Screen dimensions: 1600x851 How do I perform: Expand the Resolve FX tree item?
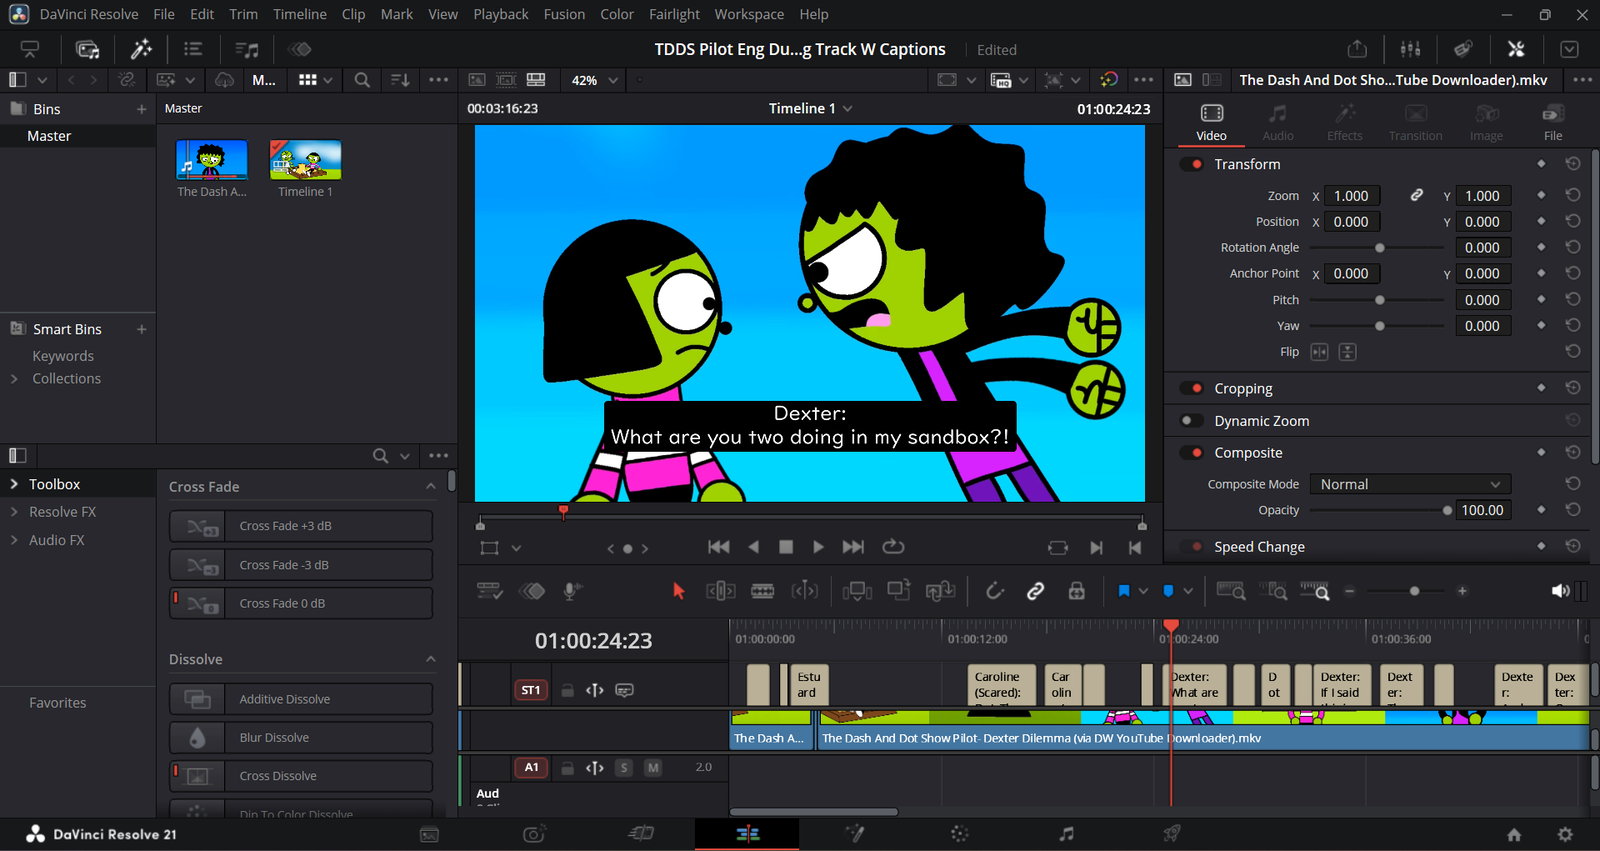[x=14, y=512]
